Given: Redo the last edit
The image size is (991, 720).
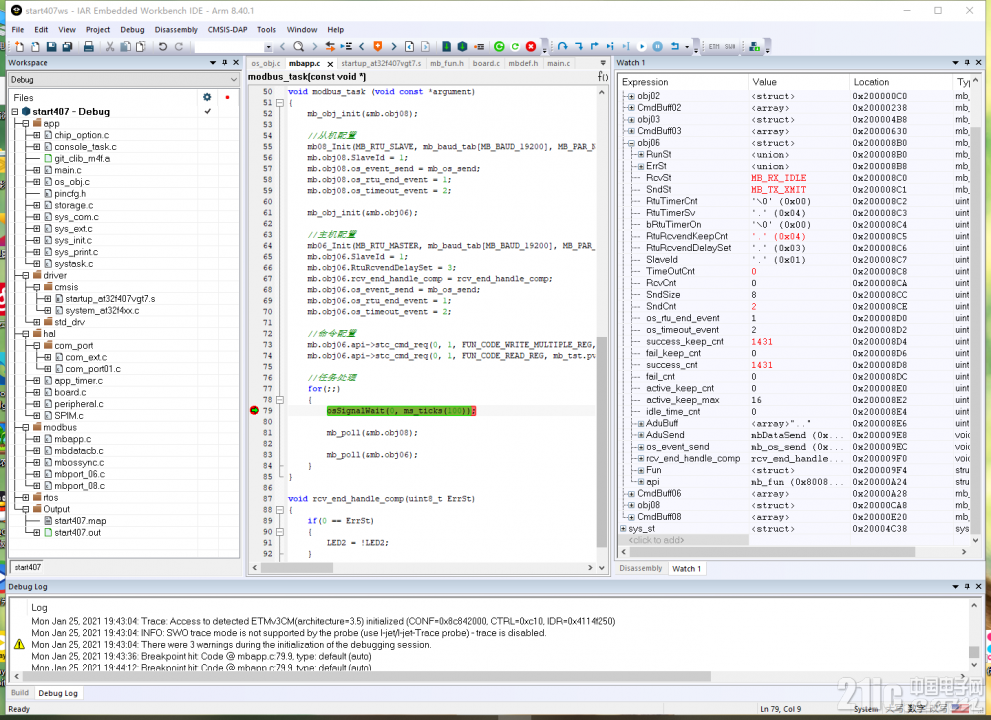Looking at the screenshot, I should (x=179, y=47).
